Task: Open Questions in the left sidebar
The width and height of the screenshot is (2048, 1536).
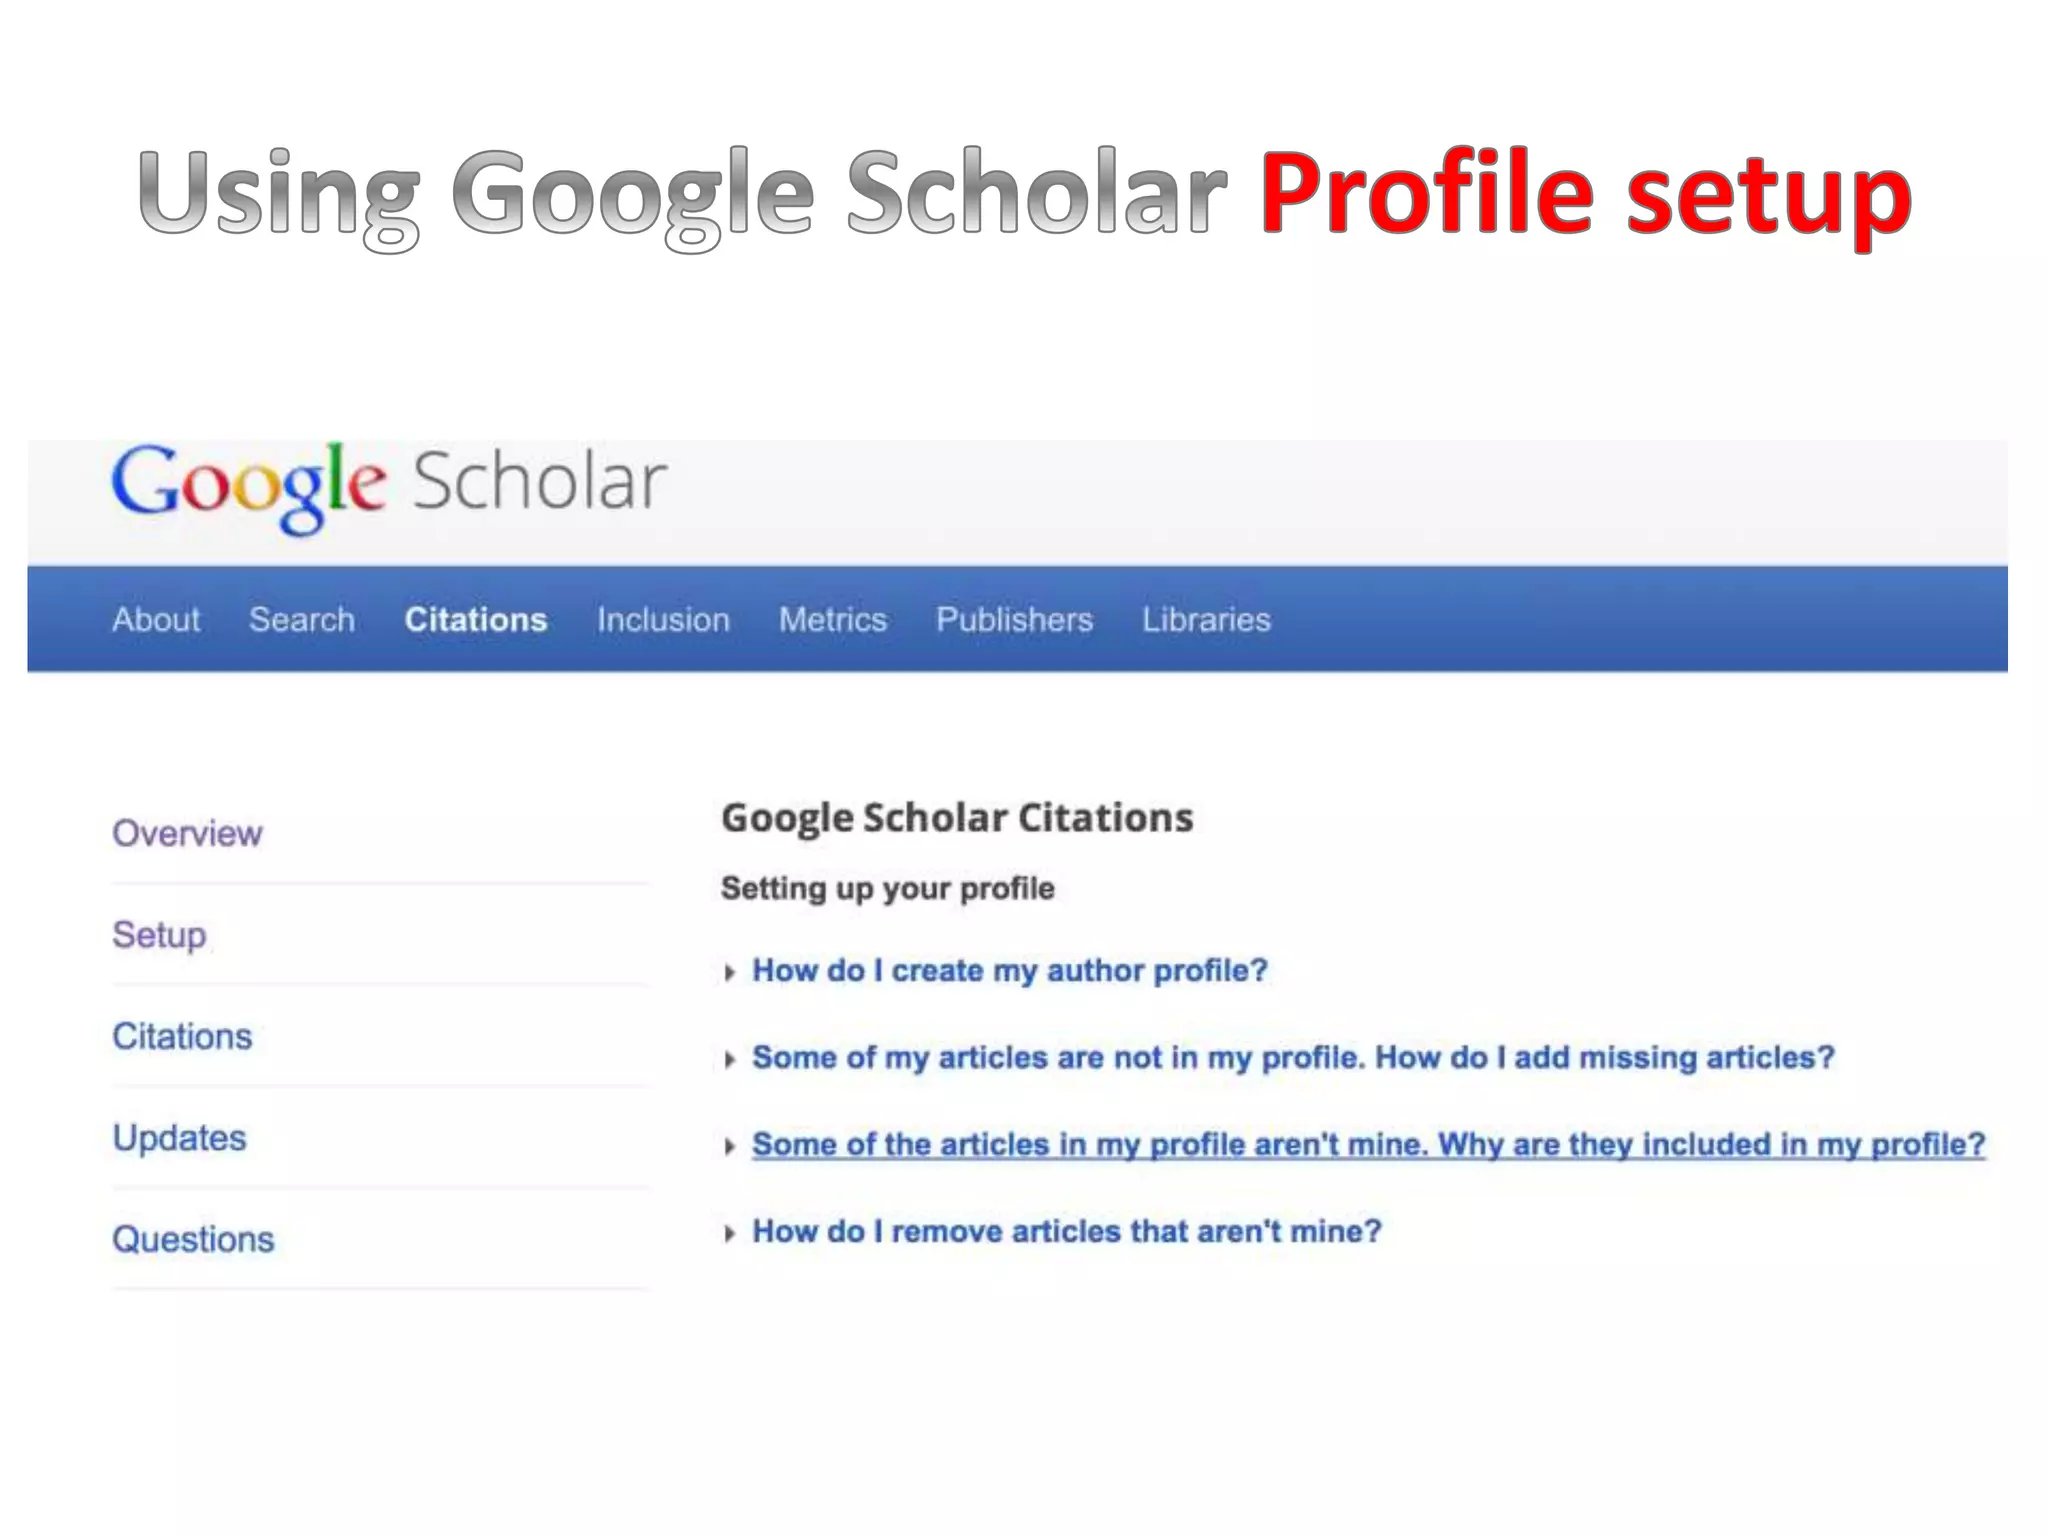Action: coord(193,1239)
